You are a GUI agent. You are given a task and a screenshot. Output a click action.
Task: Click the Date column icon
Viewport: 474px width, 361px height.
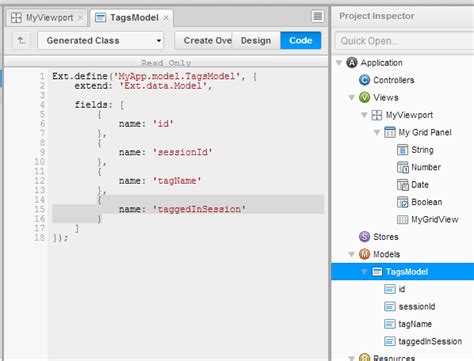[402, 185]
